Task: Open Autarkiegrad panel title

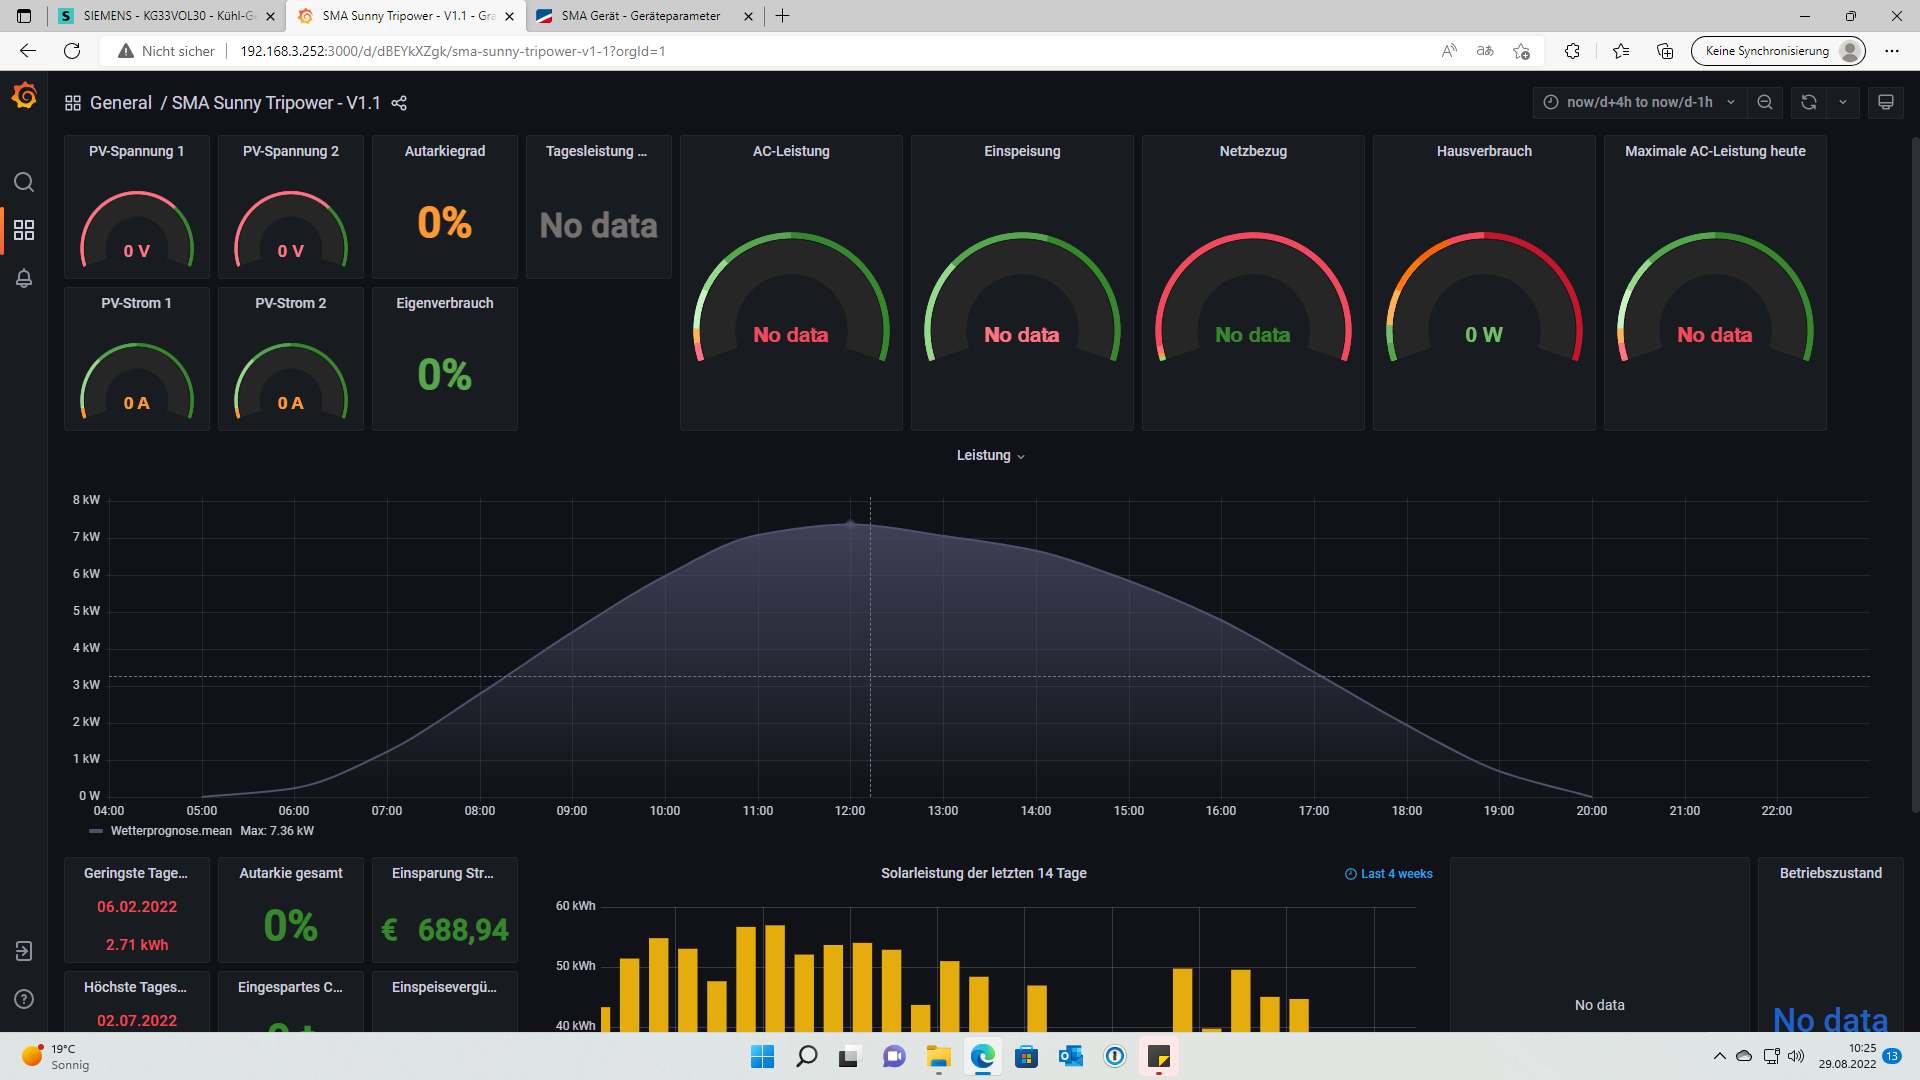Action: tap(445, 151)
